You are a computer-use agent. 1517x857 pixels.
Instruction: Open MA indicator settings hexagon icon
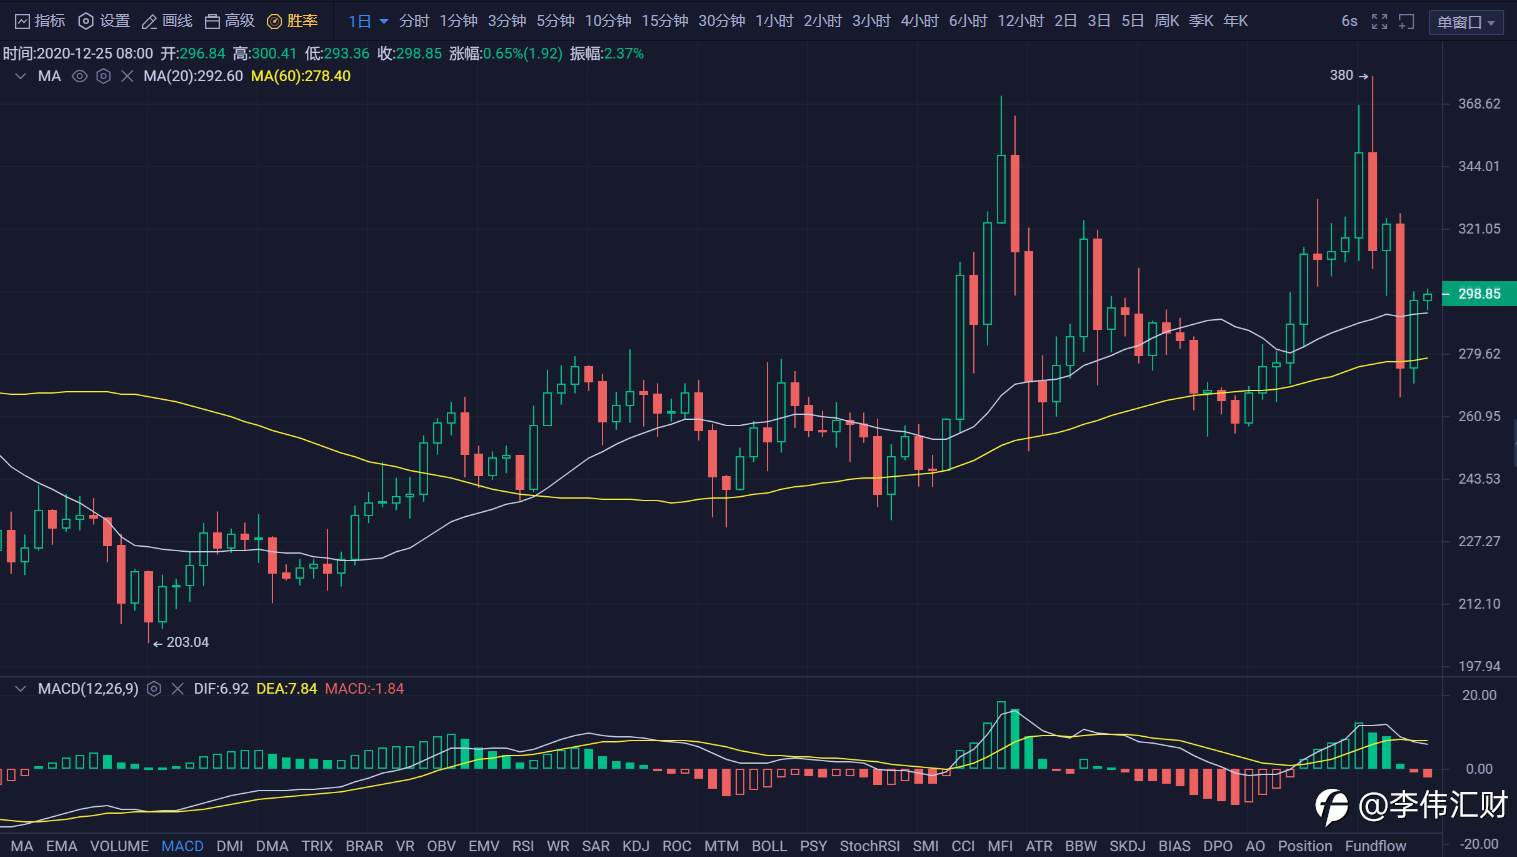[x=103, y=76]
